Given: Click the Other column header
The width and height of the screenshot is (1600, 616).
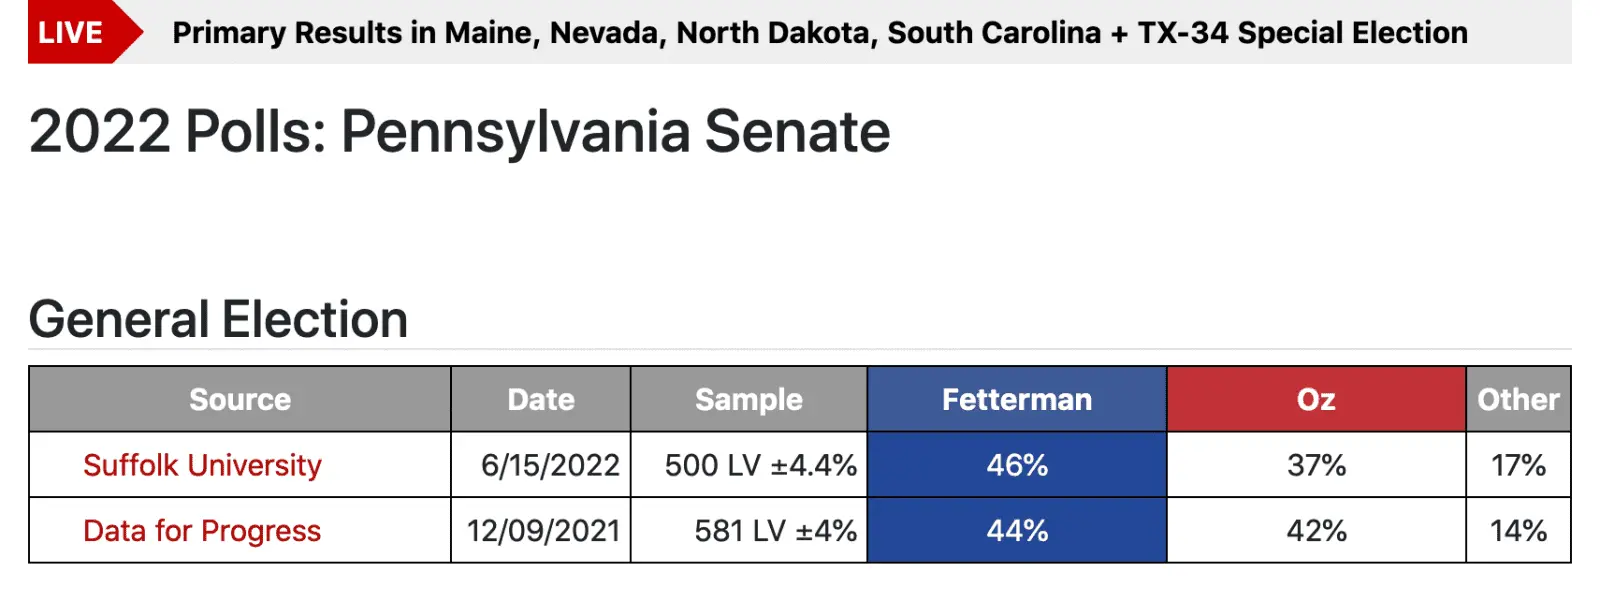Looking at the screenshot, I should point(1518,400).
